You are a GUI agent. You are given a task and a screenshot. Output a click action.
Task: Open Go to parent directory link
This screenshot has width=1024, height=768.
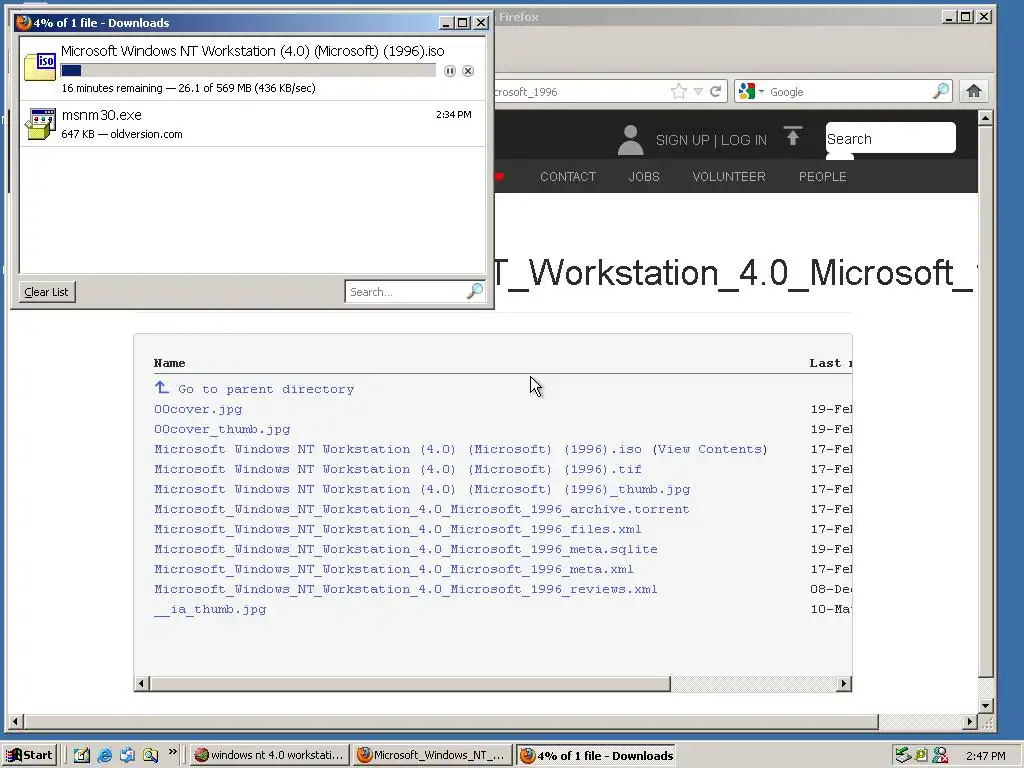266,389
